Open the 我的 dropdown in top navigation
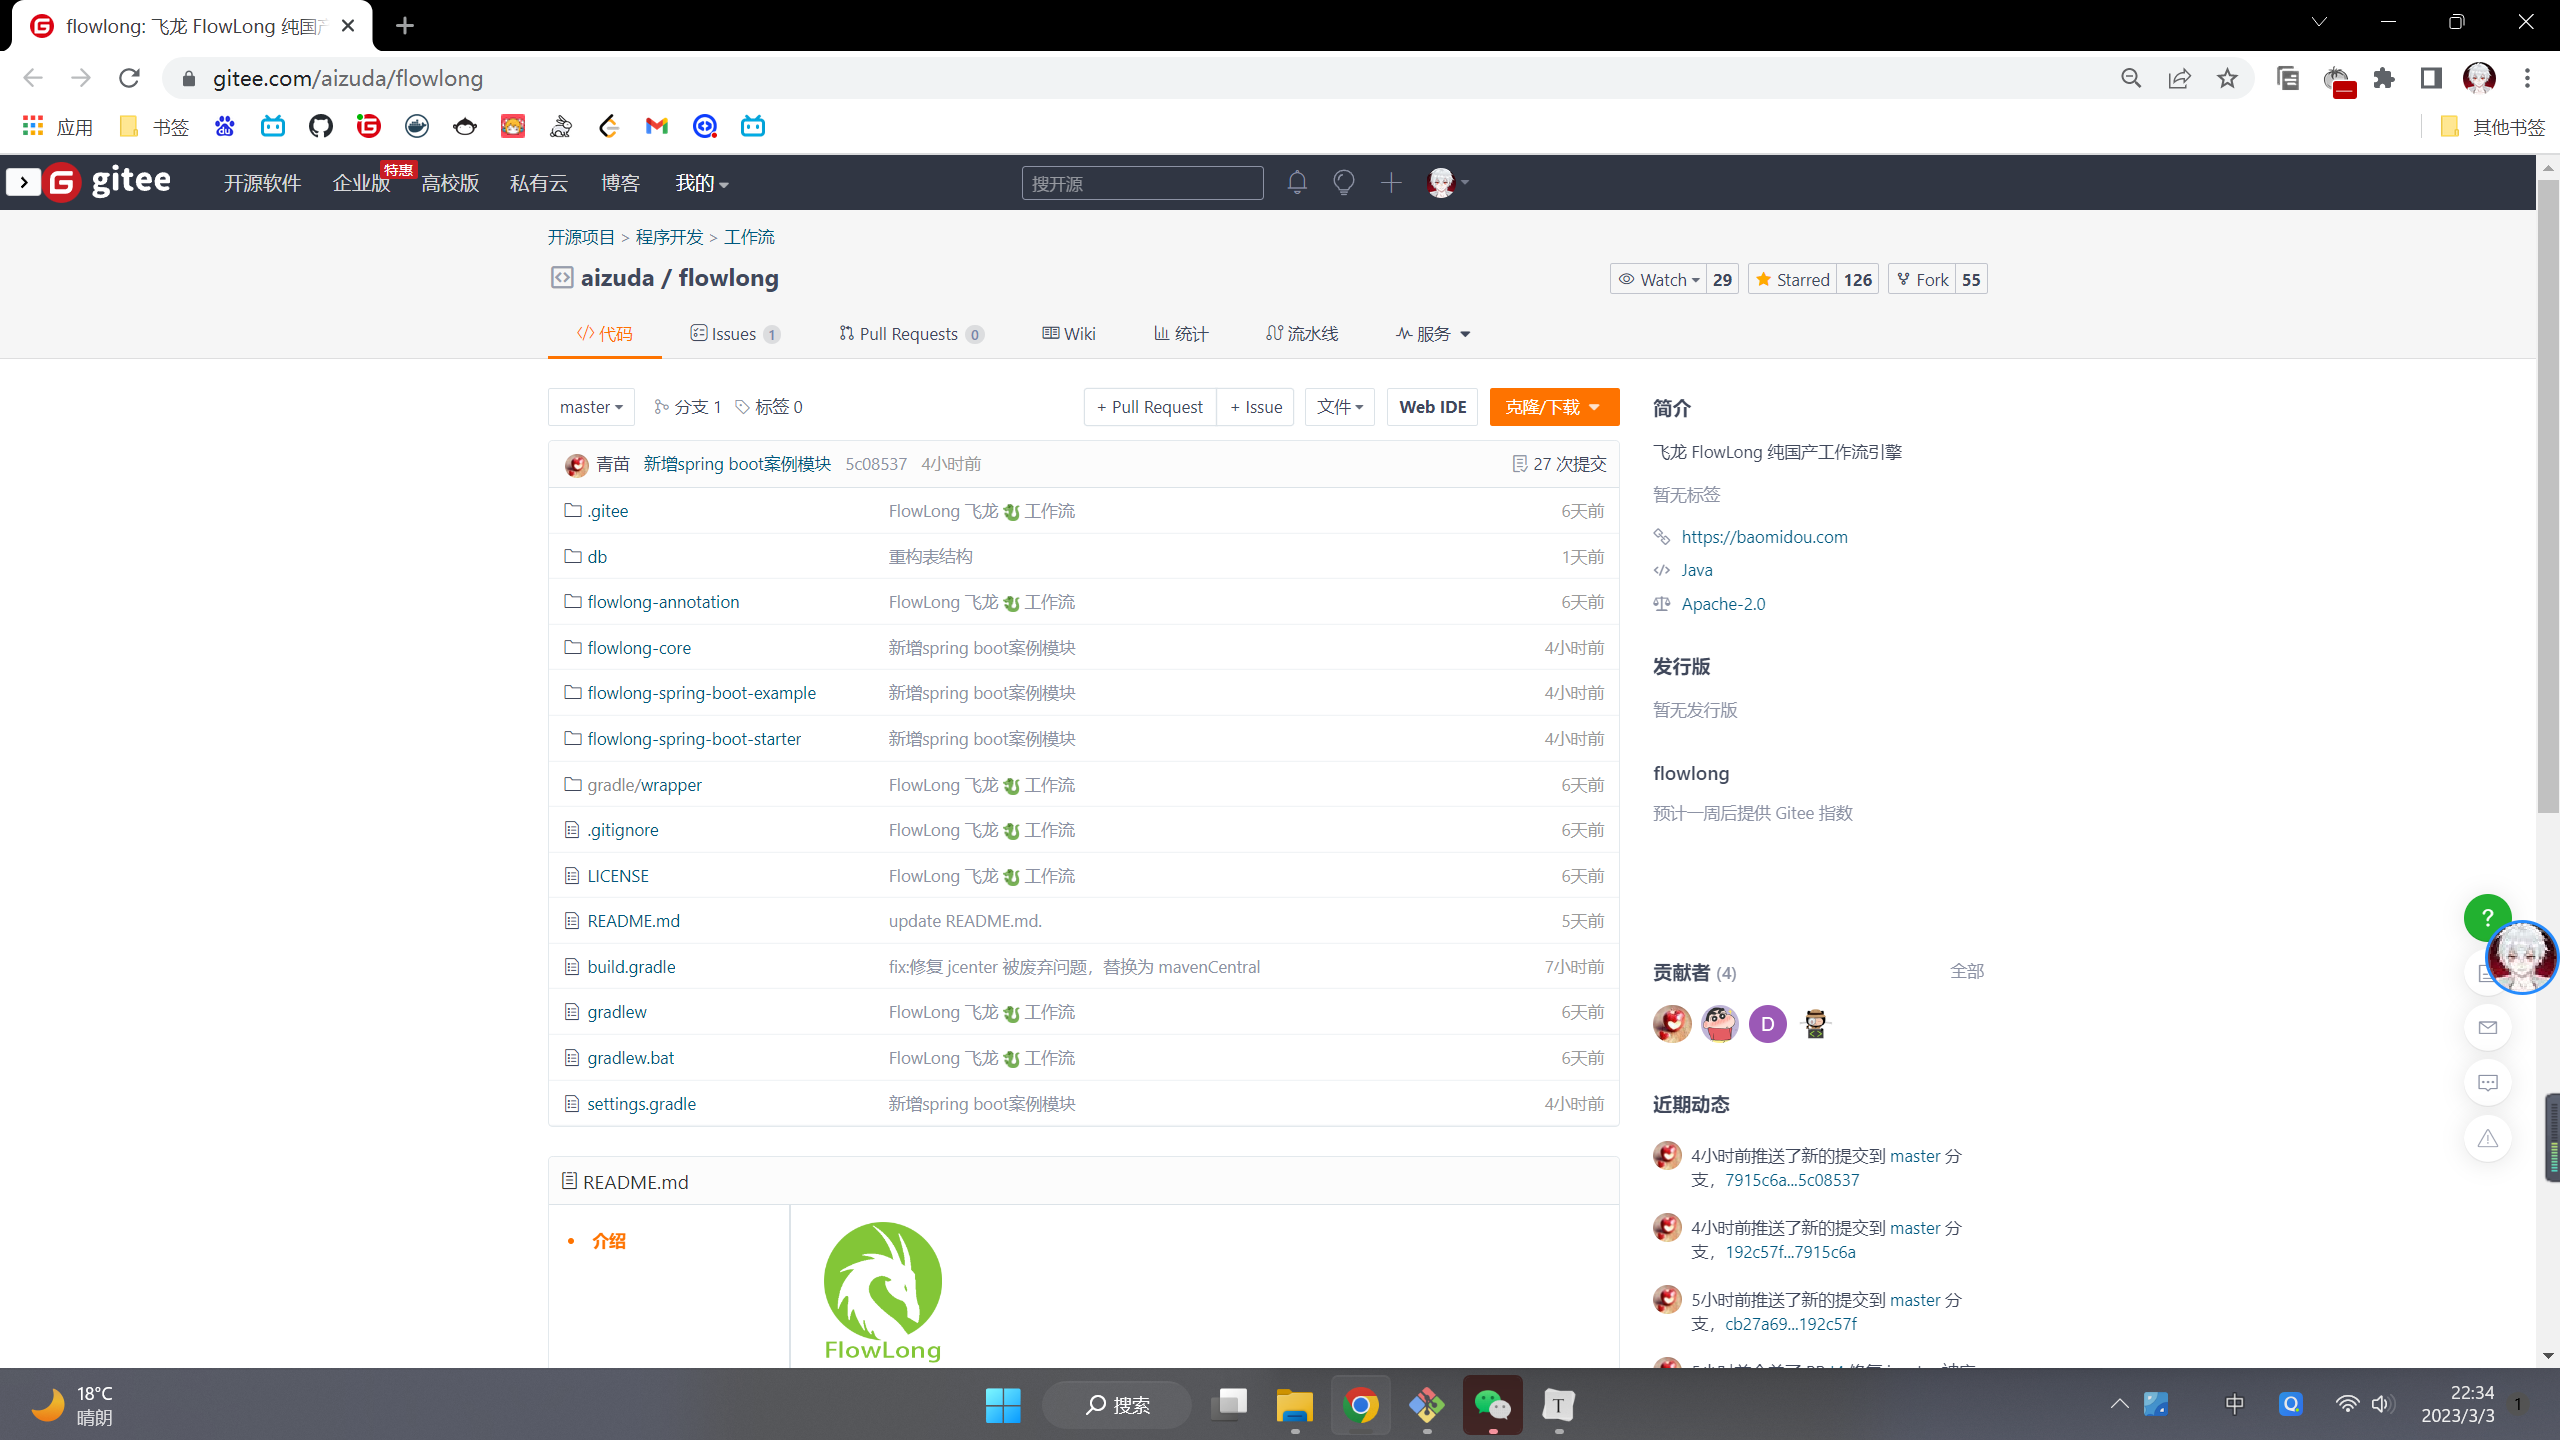 coord(702,182)
